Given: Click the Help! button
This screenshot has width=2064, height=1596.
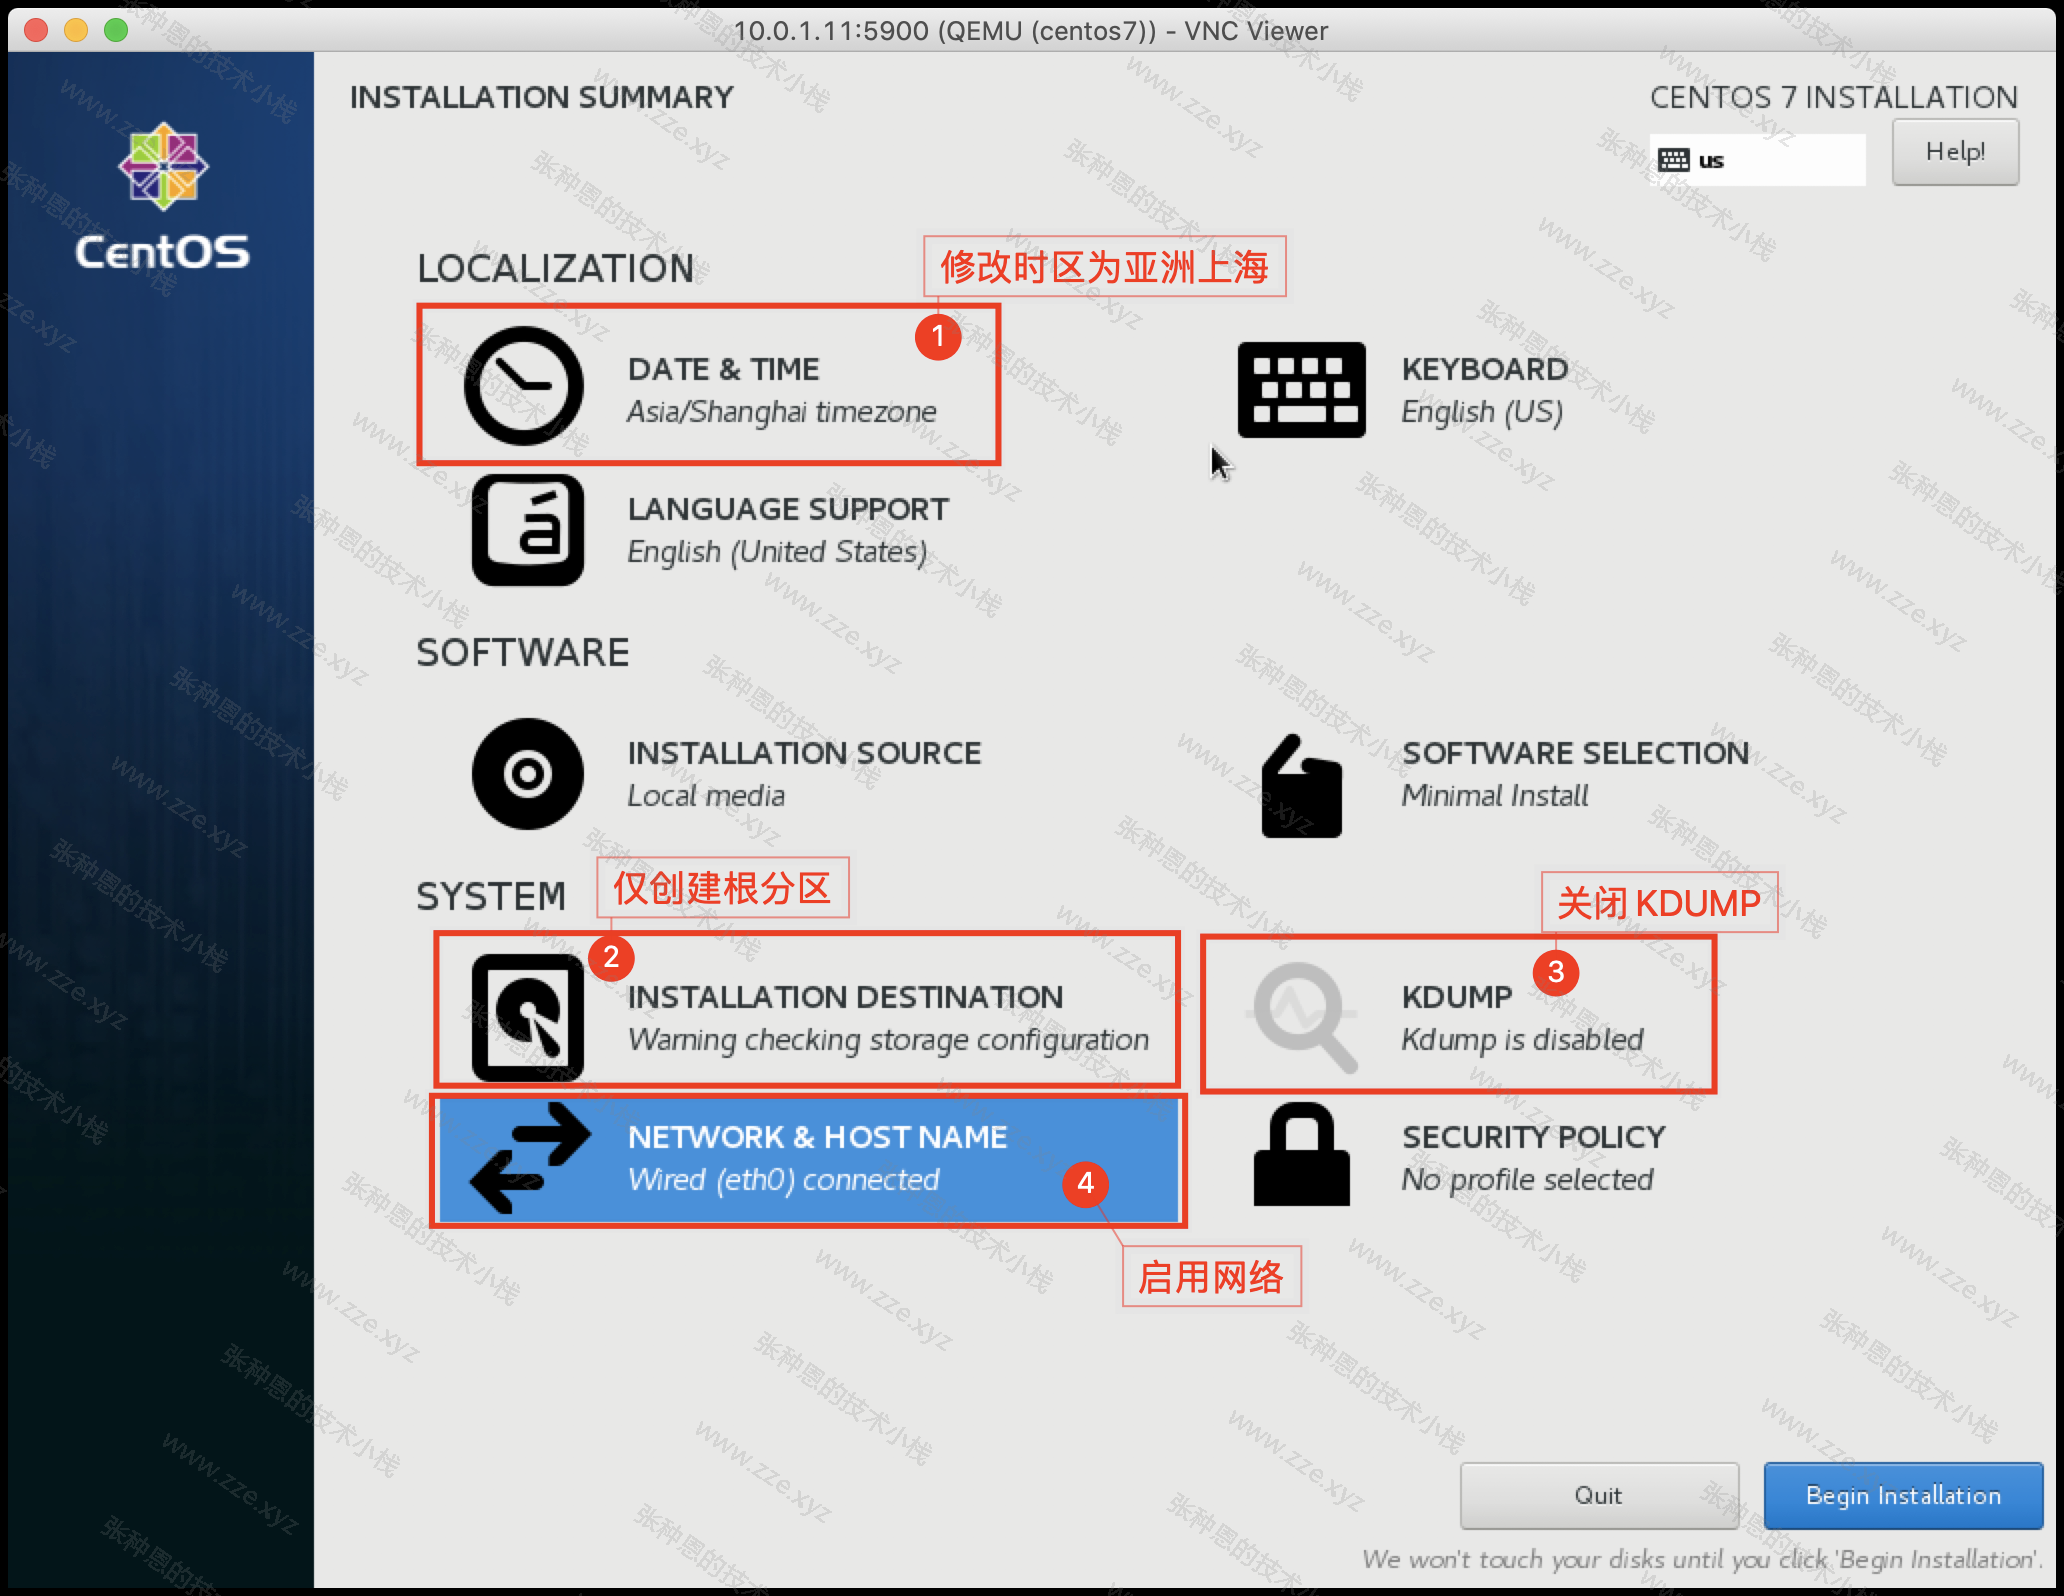Looking at the screenshot, I should coord(1955,152).
